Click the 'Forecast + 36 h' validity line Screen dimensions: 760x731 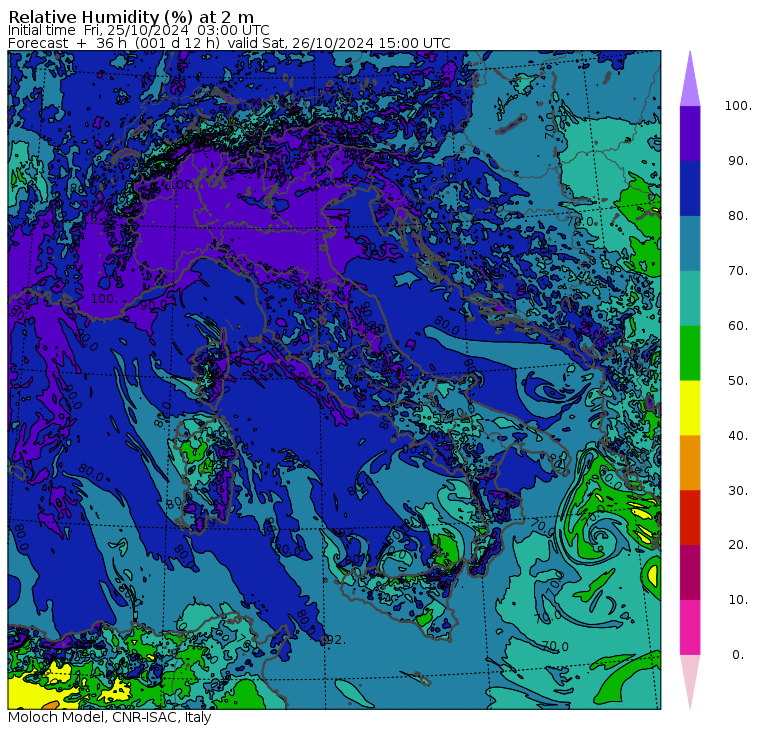(229, 43)
